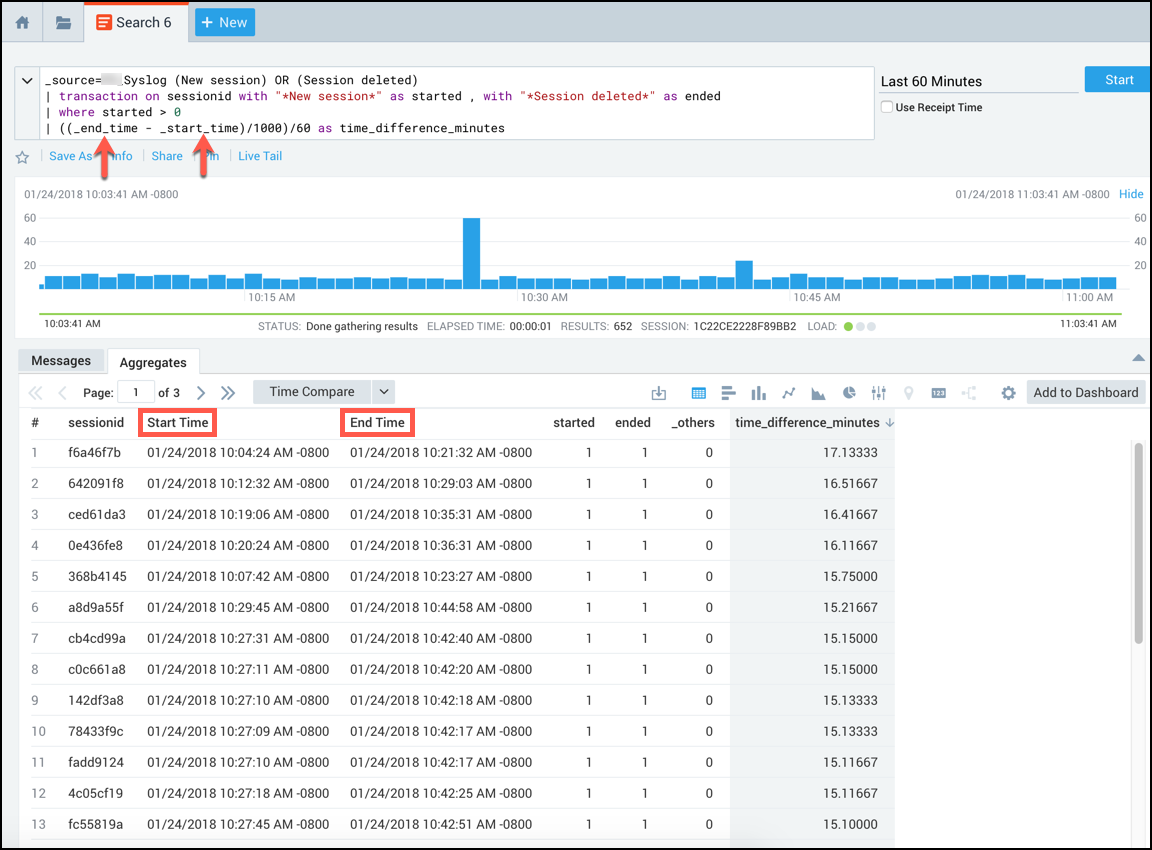This screenshot has height=850, width=1152.
Task: Click the Last 60 Minutes time range field
Action: click(977, 81)
